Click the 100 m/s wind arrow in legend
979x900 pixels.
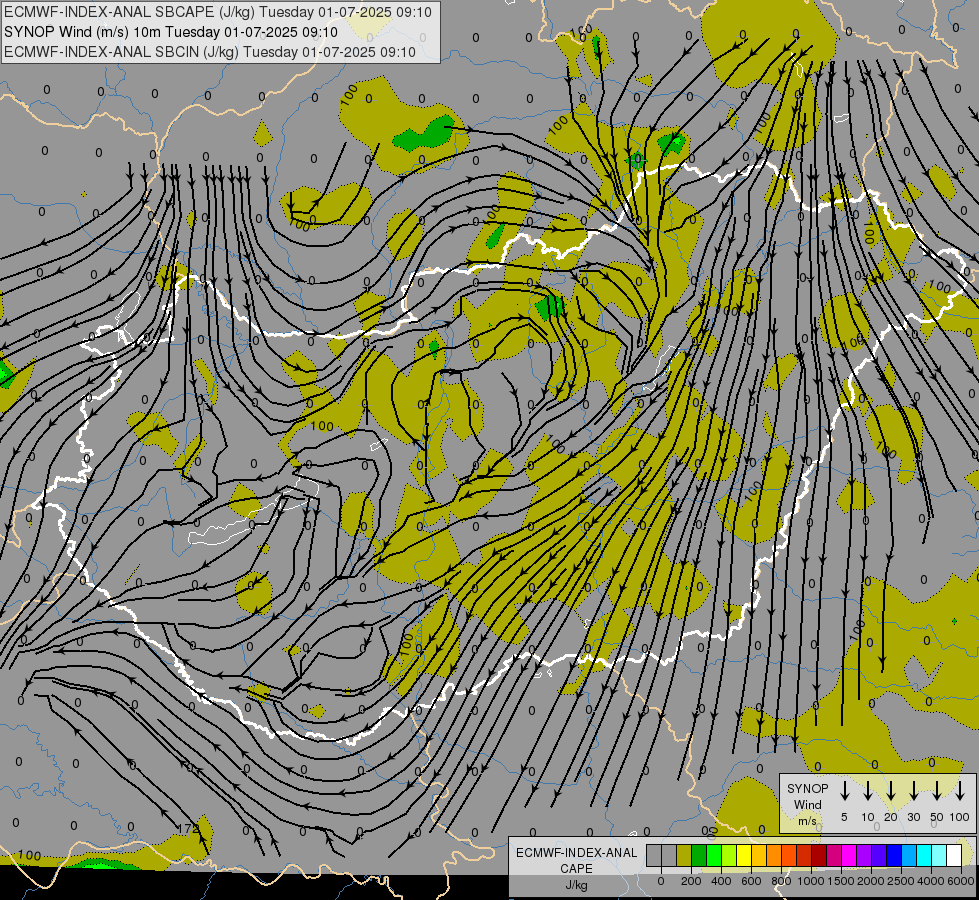(x=960, y=790)
